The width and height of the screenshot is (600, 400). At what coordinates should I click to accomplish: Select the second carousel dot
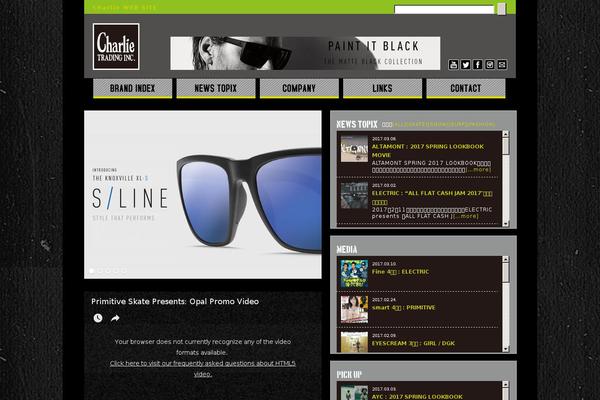click(100, 271)
